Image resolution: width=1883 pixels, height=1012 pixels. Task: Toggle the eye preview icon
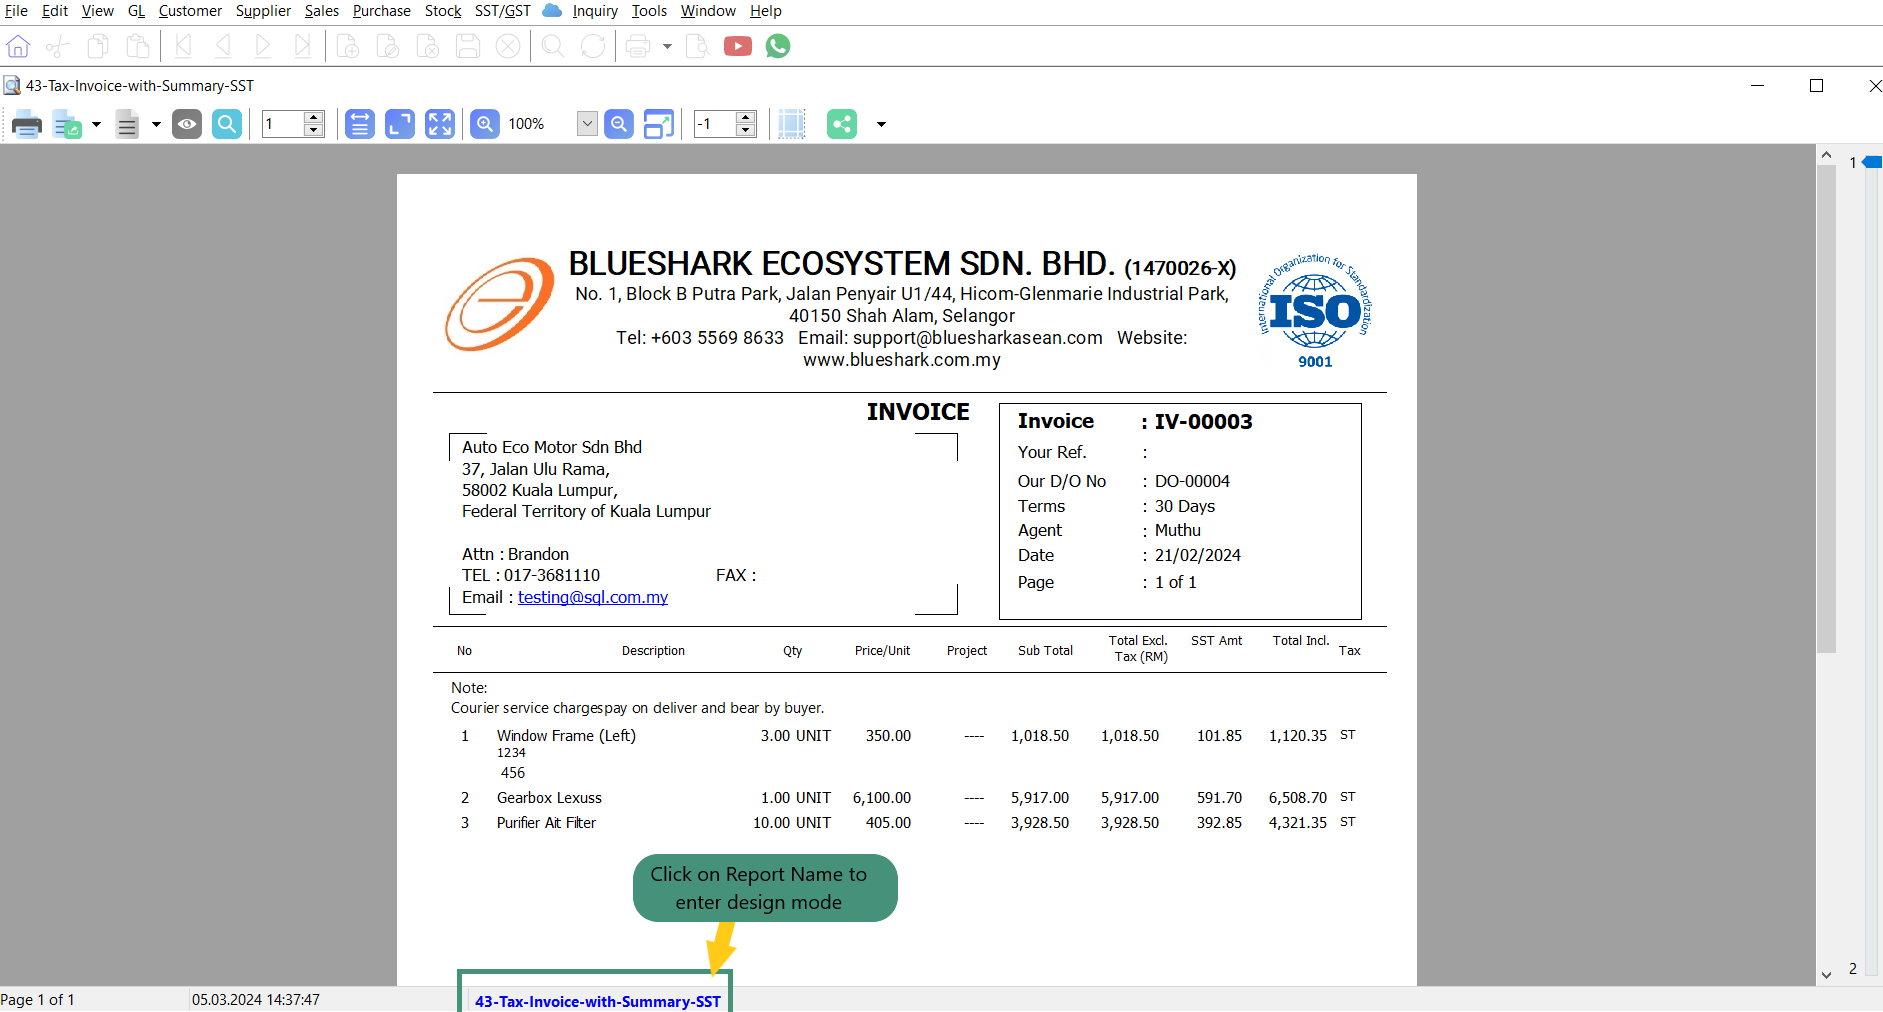(x=187, y=124)
